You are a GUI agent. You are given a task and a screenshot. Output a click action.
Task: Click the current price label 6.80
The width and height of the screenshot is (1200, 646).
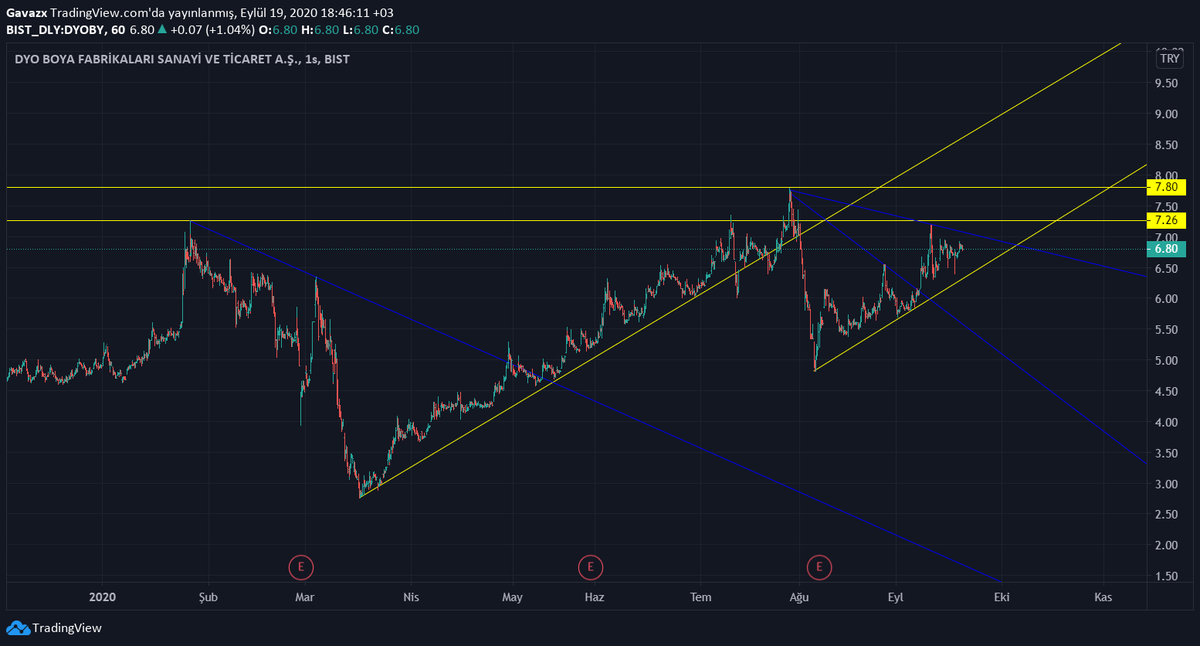click(x=1166, y=249)
